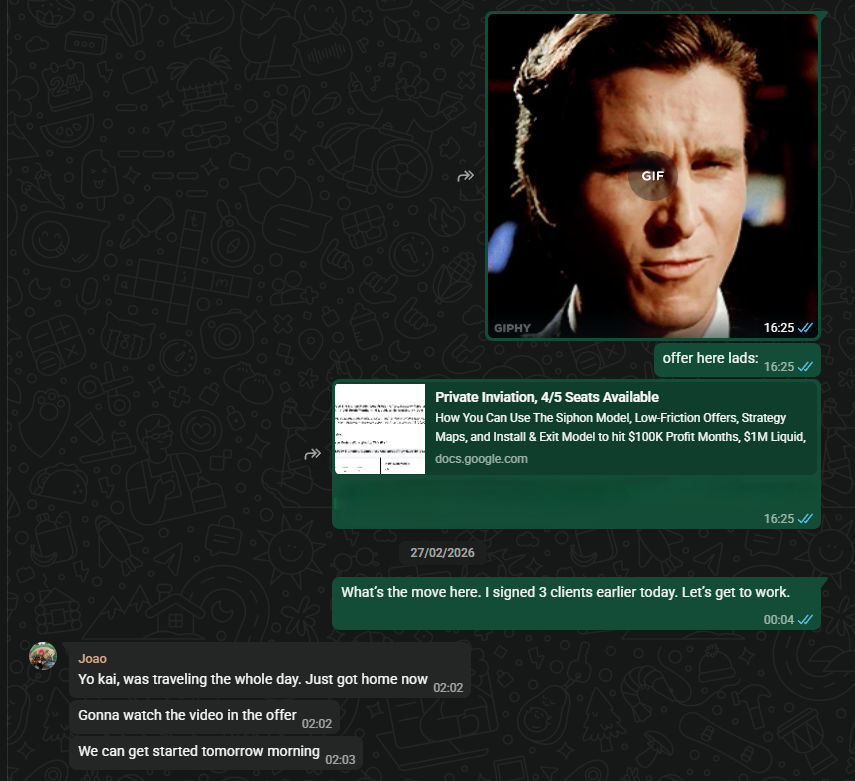Select the "What's the move here" message bubble
The image size is (855, 781).
[x=565, y=592]
